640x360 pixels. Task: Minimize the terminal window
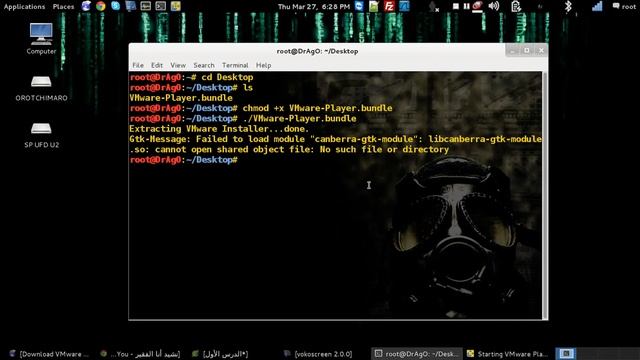coord(512,51)
